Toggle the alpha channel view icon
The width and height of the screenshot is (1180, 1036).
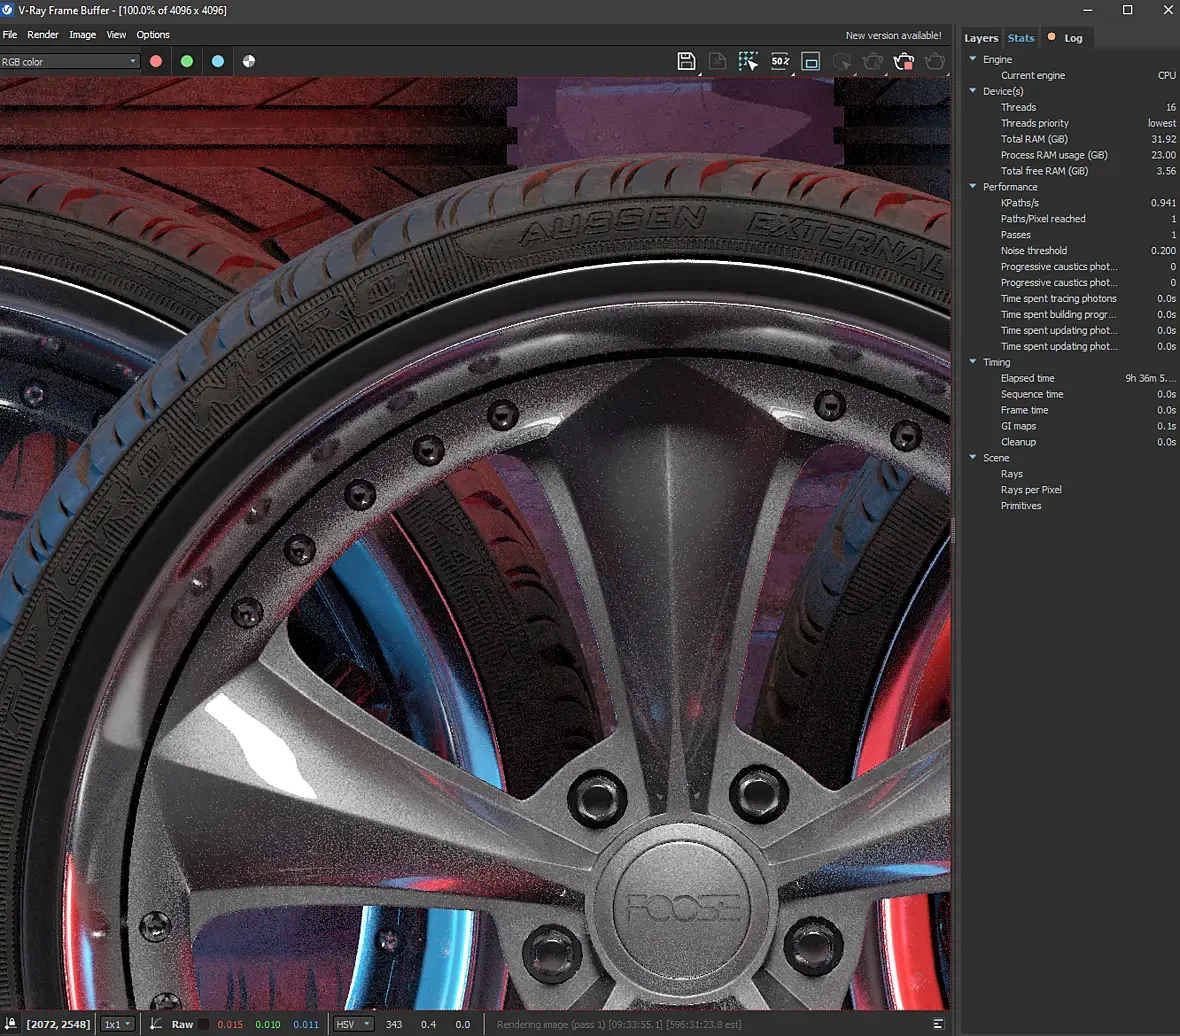pyautogui.click(x=249, y=61)
